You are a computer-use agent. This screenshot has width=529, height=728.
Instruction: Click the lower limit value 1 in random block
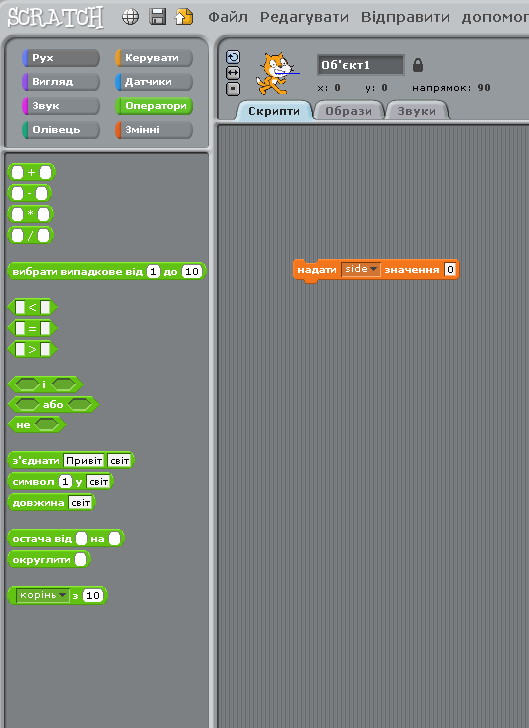coord(153,272)
